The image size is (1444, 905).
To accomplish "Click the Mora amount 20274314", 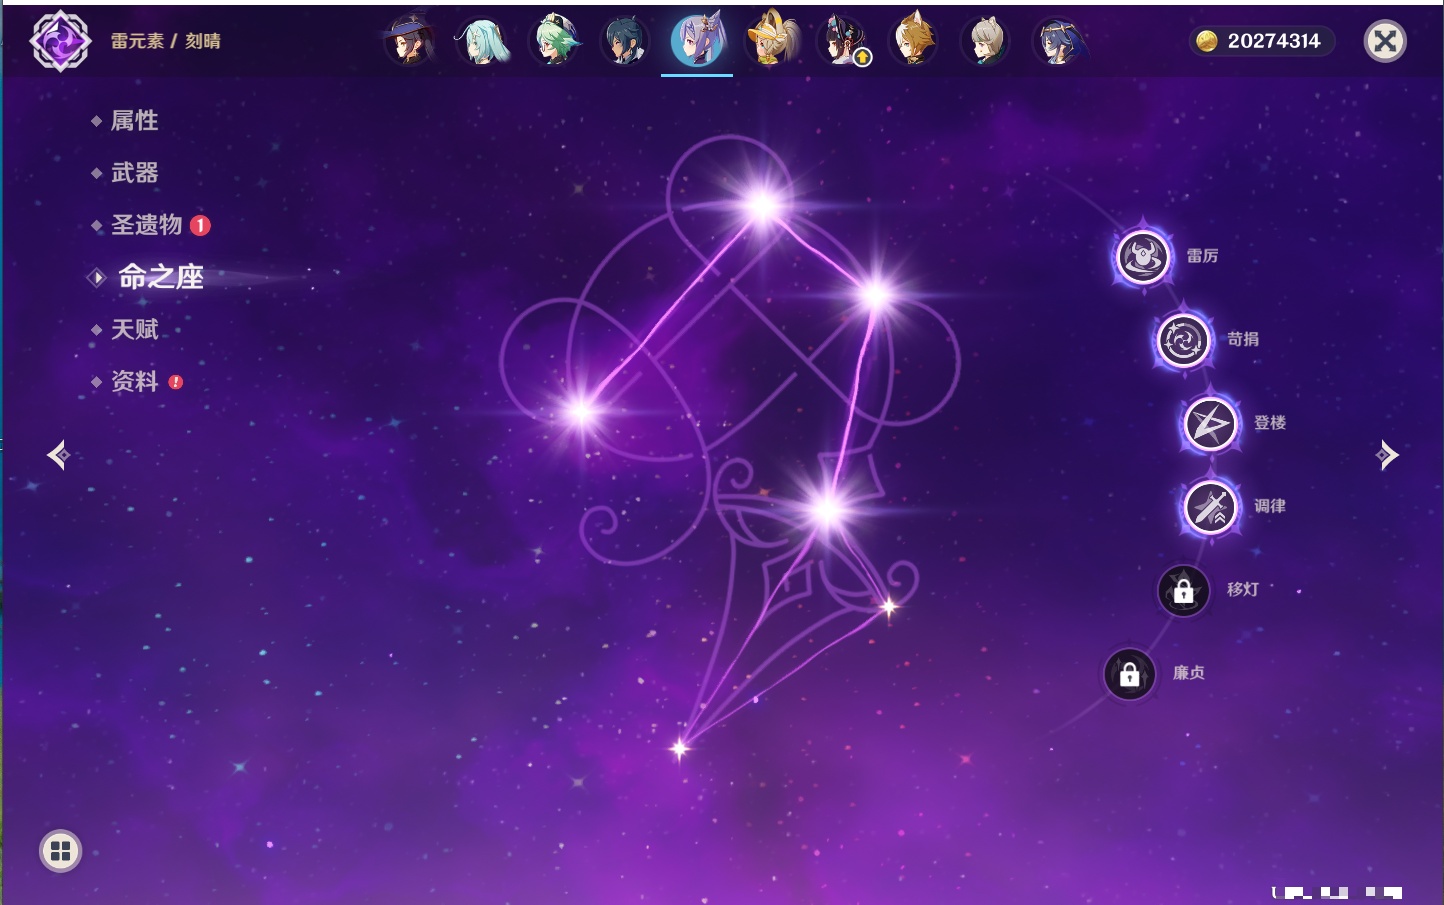I will pyautogui.click(x=1274, y=41).
